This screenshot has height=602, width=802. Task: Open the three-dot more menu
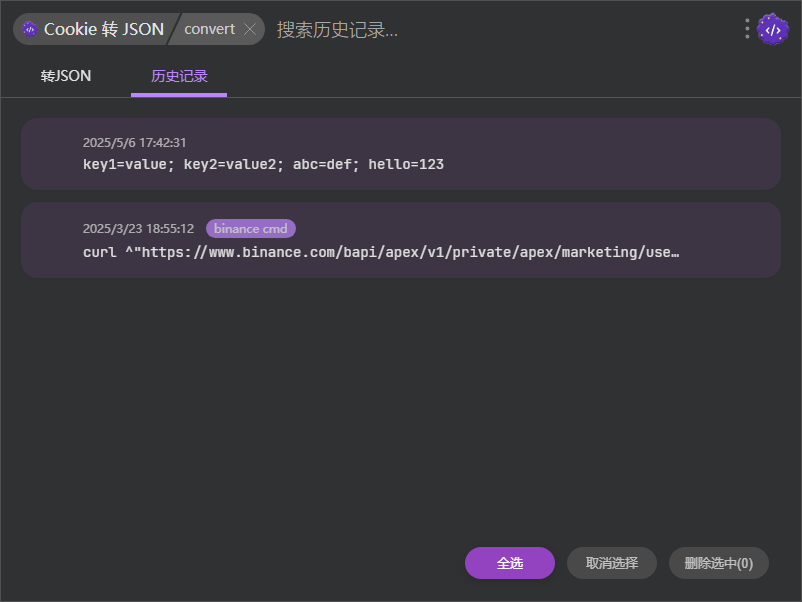747,29
